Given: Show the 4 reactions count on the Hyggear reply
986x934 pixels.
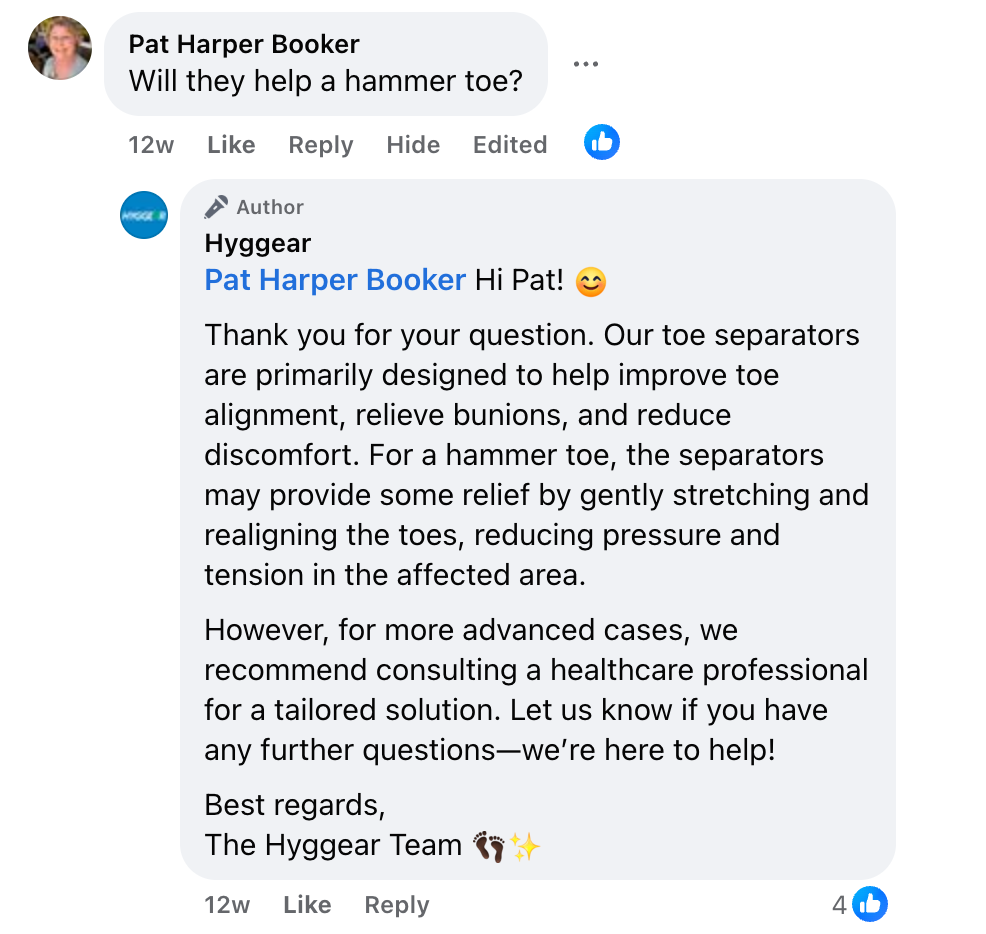Looking at the screenshot, I should point(839,906).
